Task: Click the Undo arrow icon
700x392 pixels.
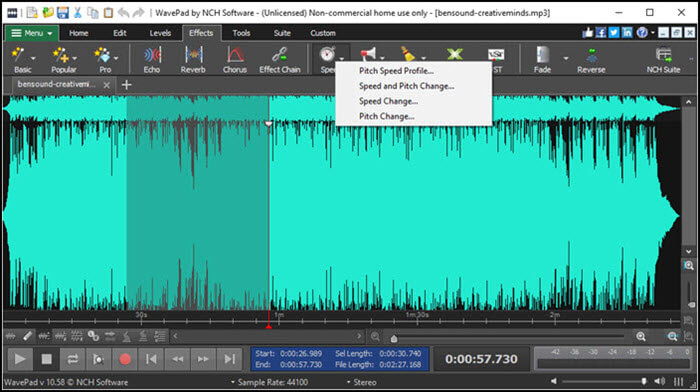Action: pos(123,13)
